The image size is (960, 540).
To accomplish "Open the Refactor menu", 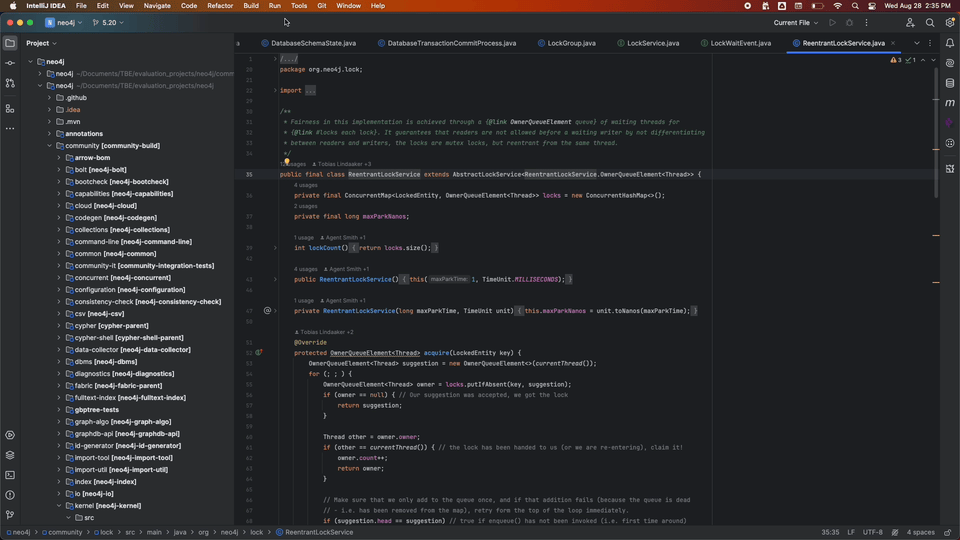I will 220,6.
